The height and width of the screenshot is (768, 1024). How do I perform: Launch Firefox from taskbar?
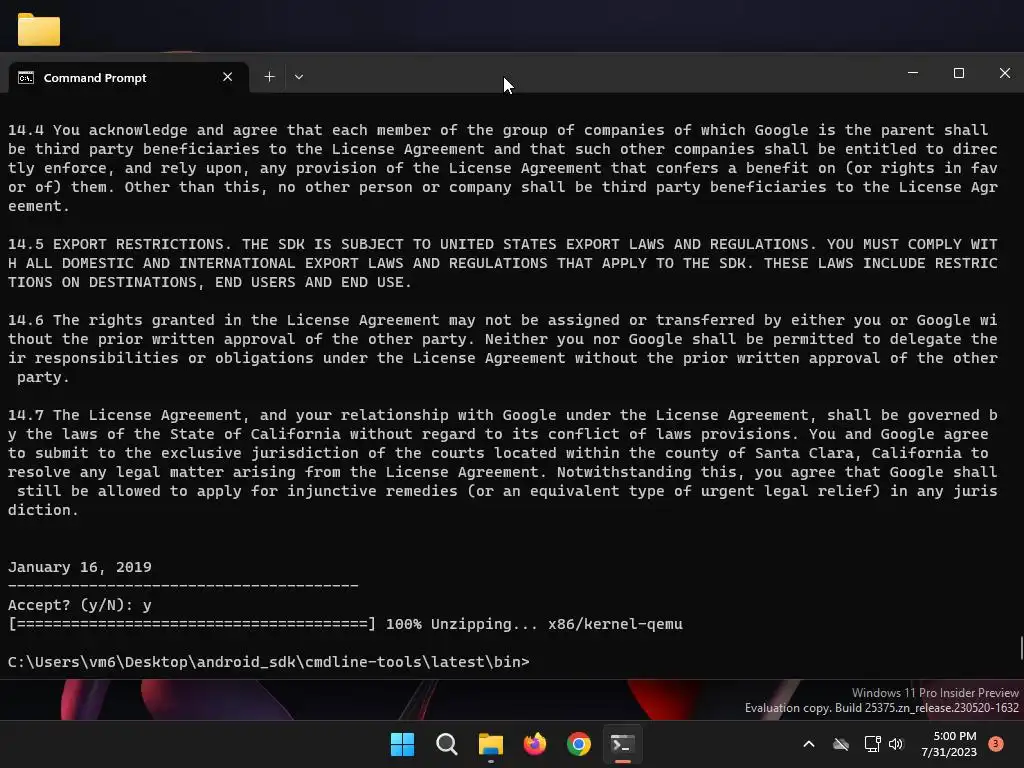[535, 744]
